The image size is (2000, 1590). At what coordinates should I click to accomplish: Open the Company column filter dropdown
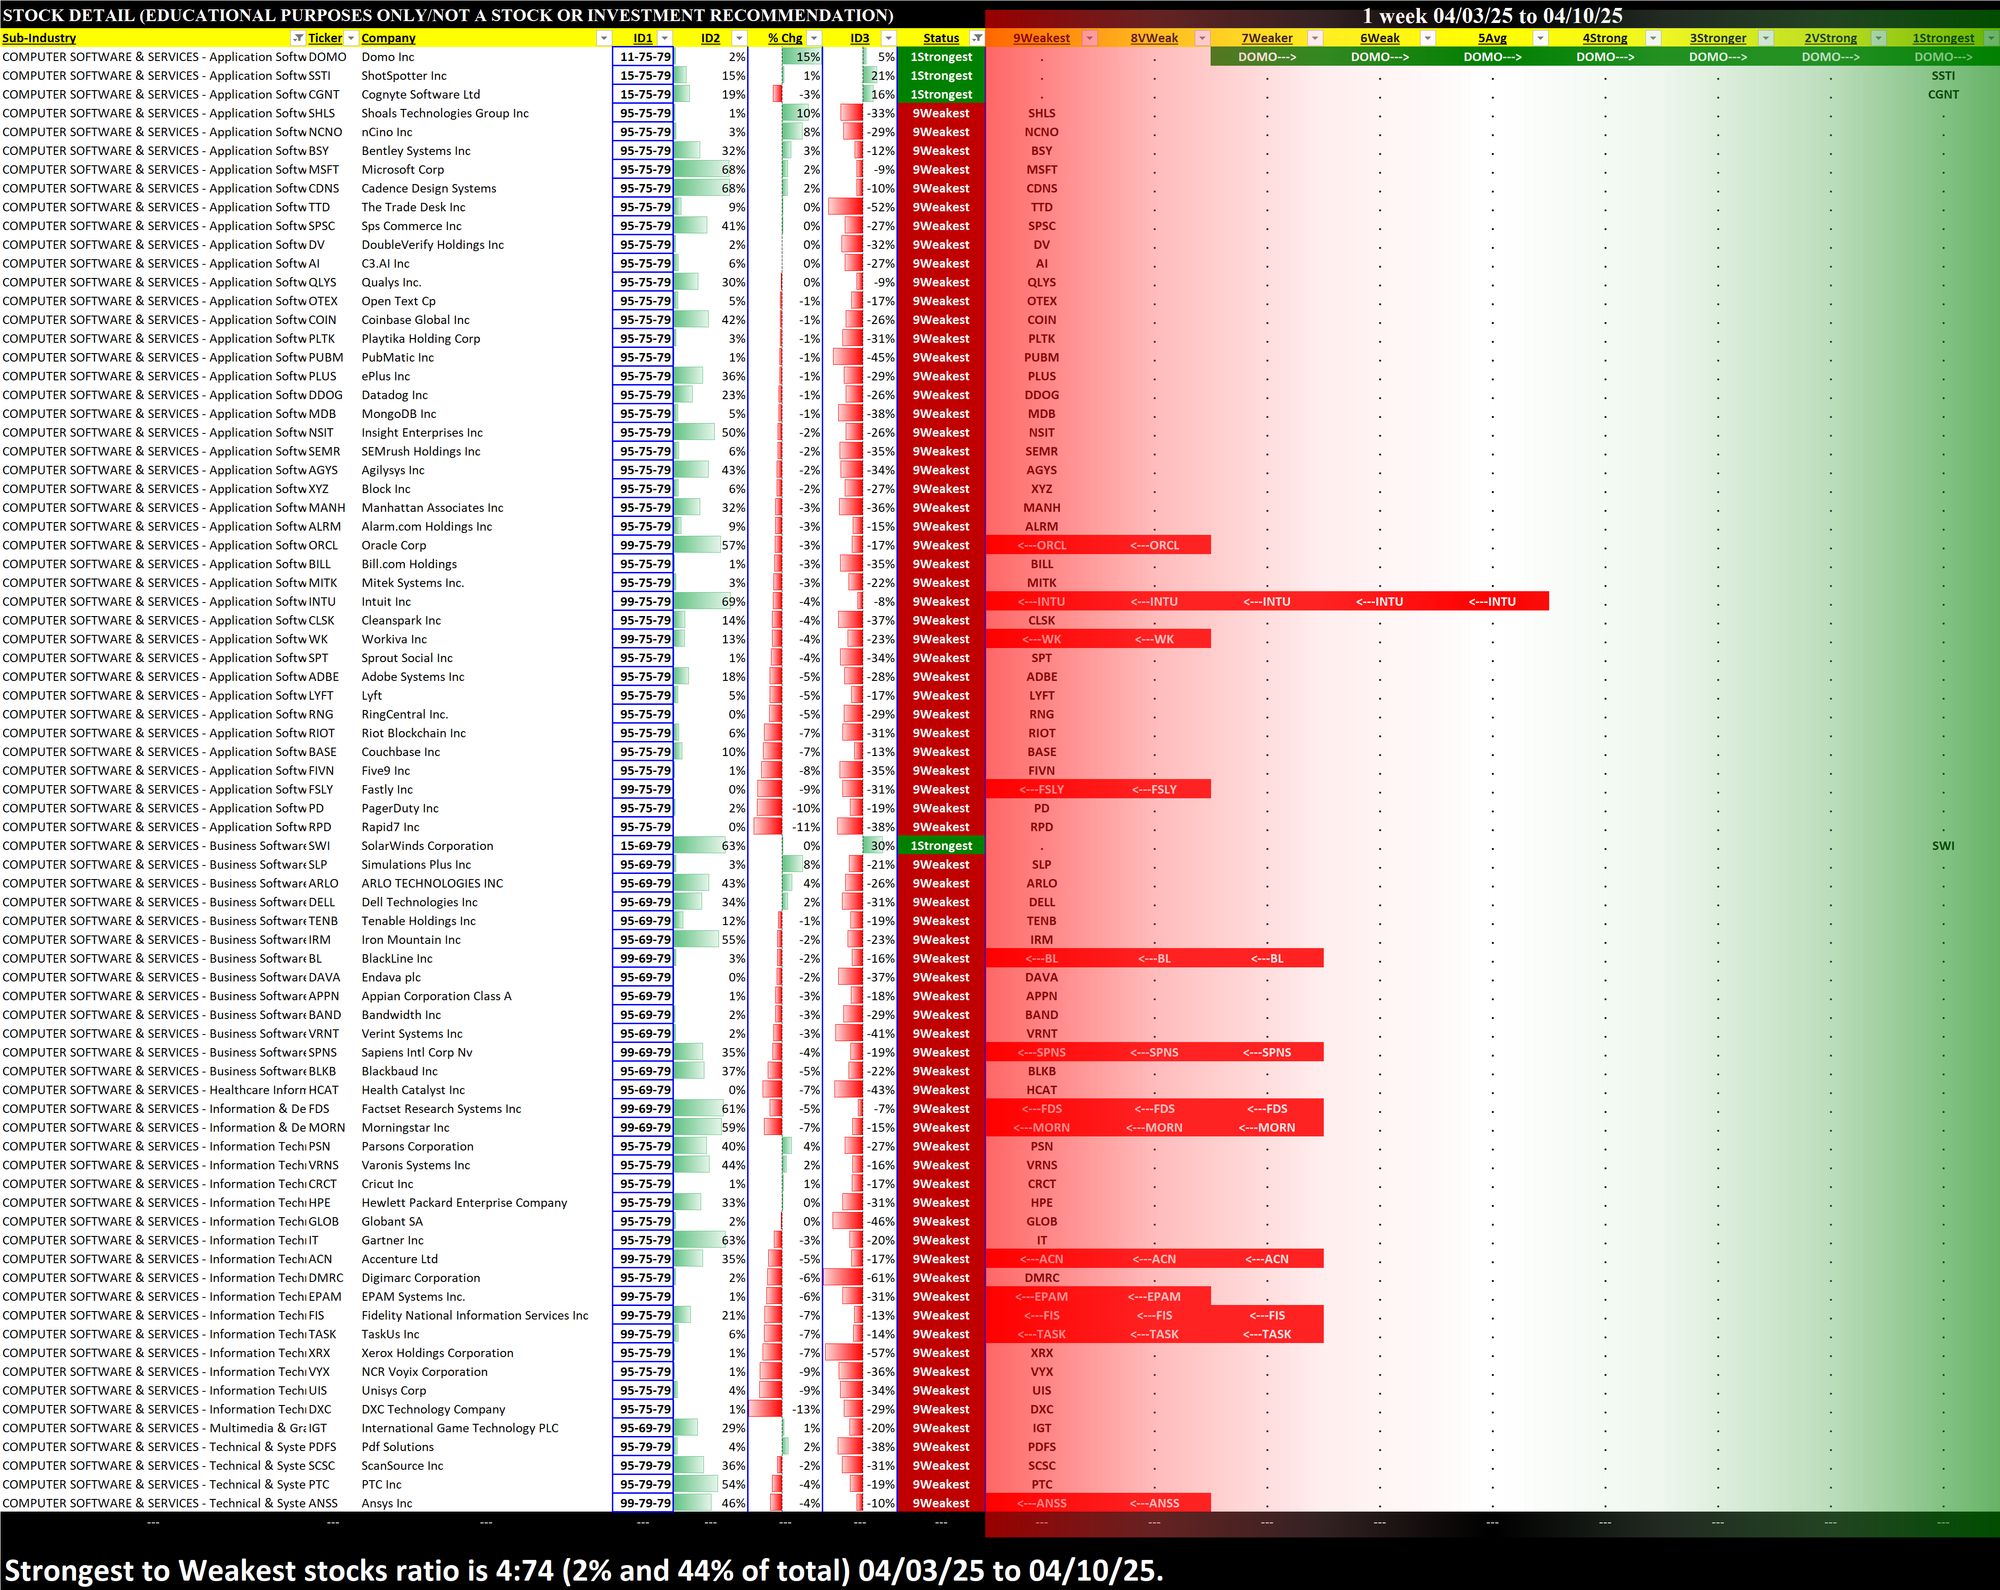coord(603,38)
